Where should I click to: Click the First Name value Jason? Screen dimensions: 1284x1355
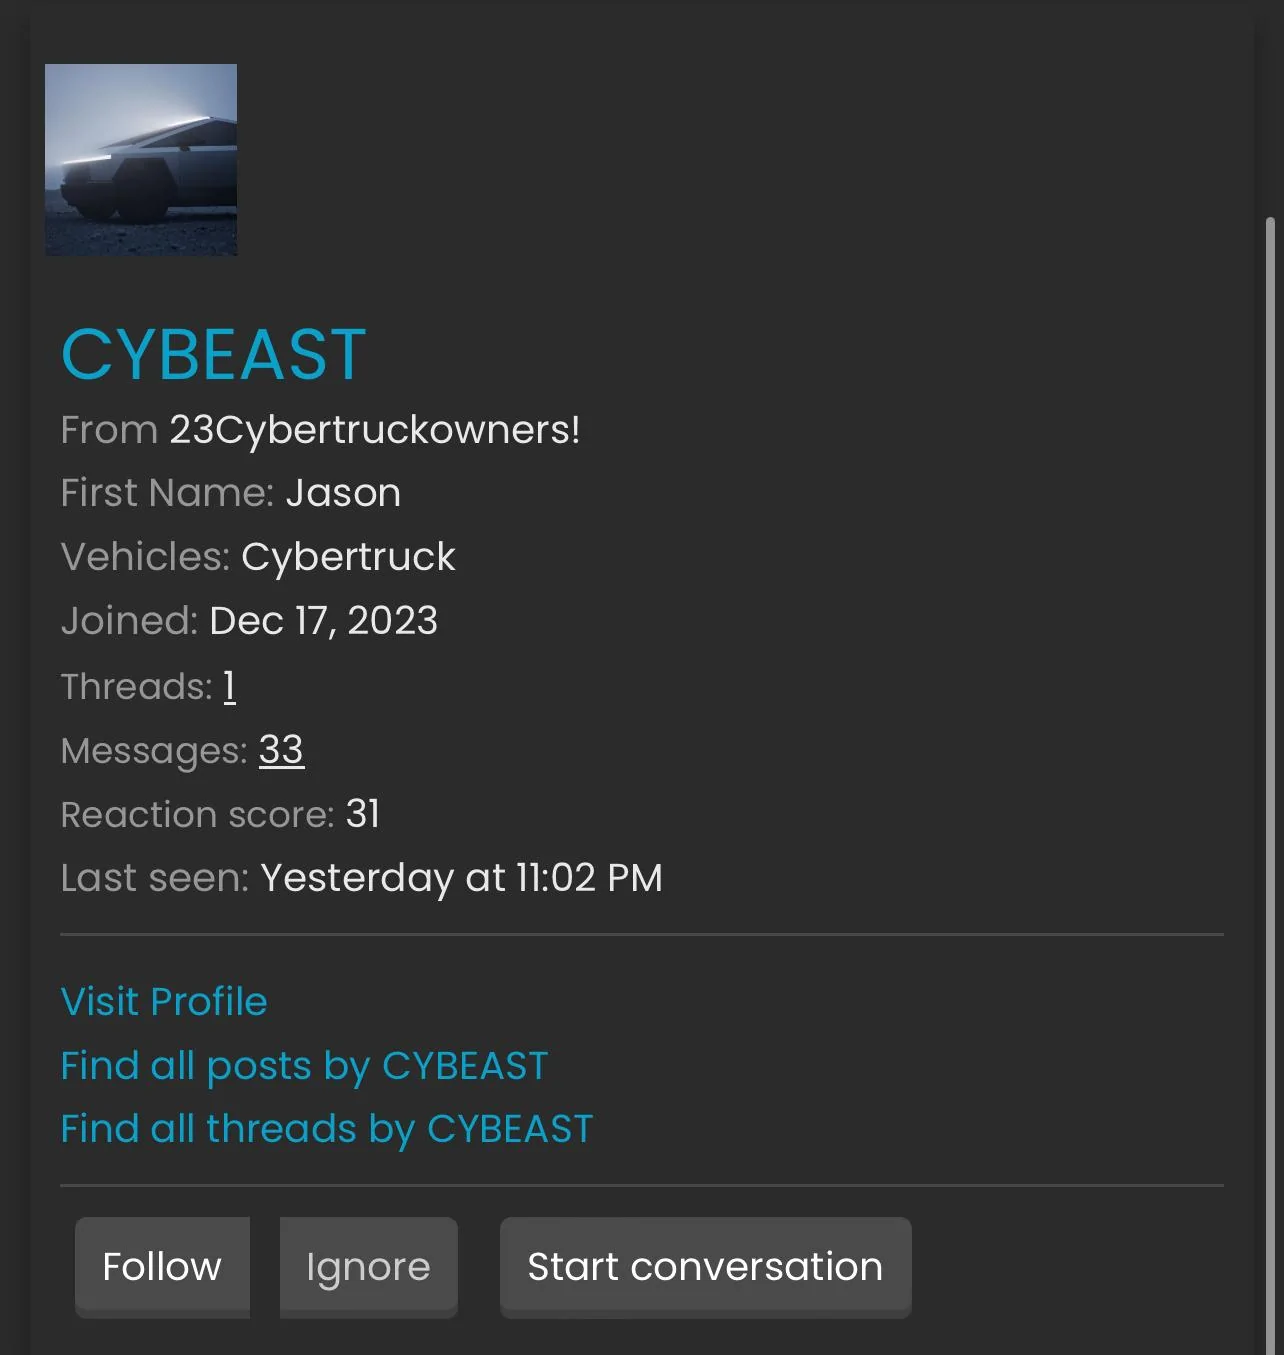click(343, 493)
